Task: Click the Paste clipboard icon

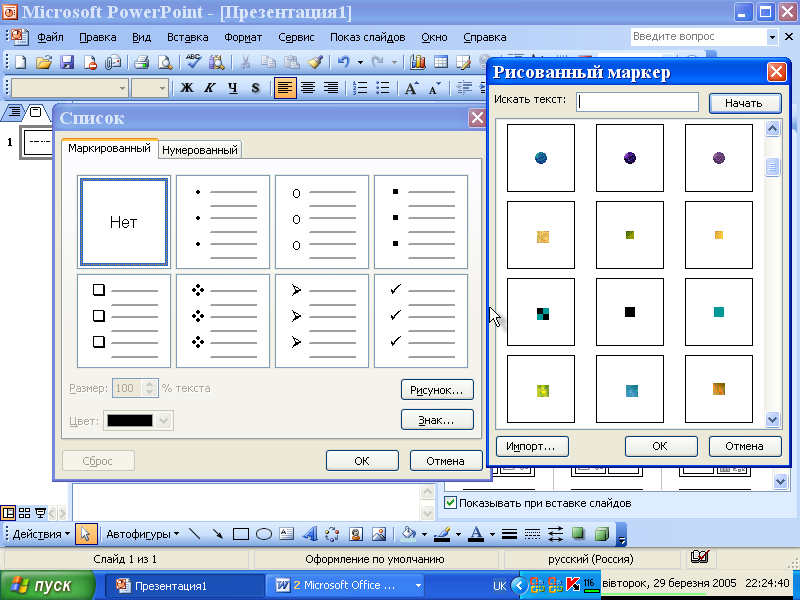Action: pyautogui.click(x=291, y=62)
